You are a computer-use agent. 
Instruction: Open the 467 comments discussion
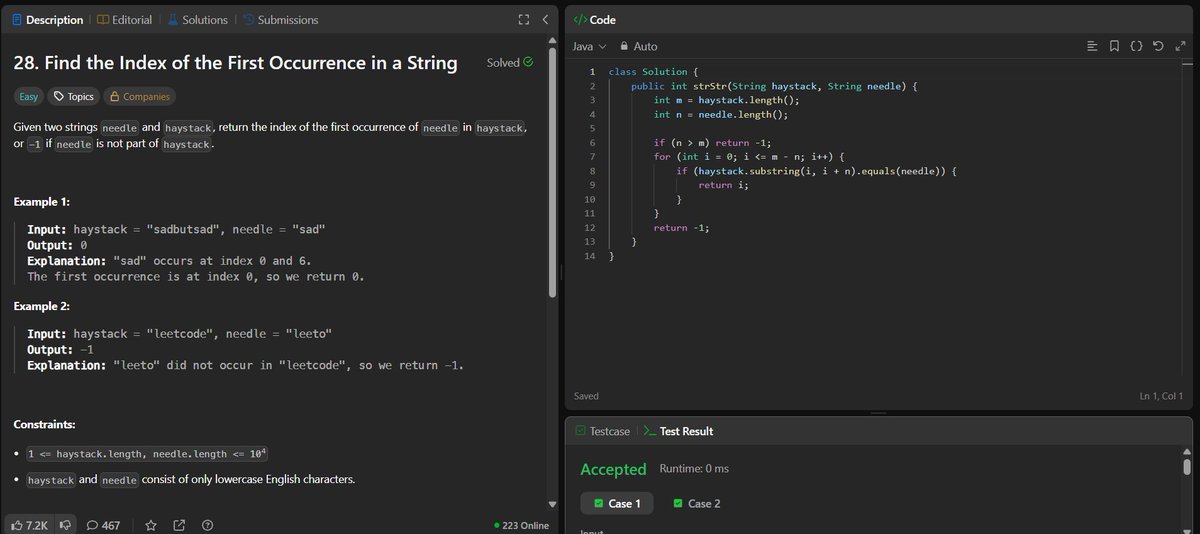103,525
